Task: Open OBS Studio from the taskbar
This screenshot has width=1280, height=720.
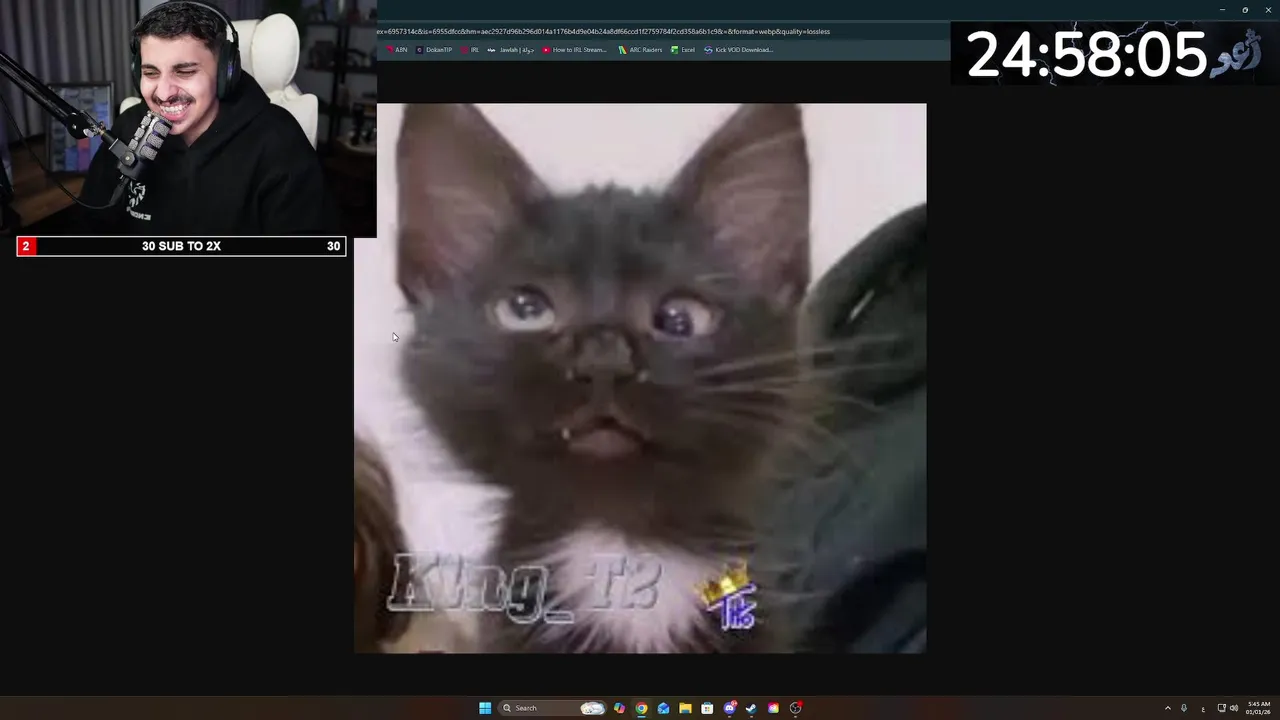Action: [x=795, y=708]
